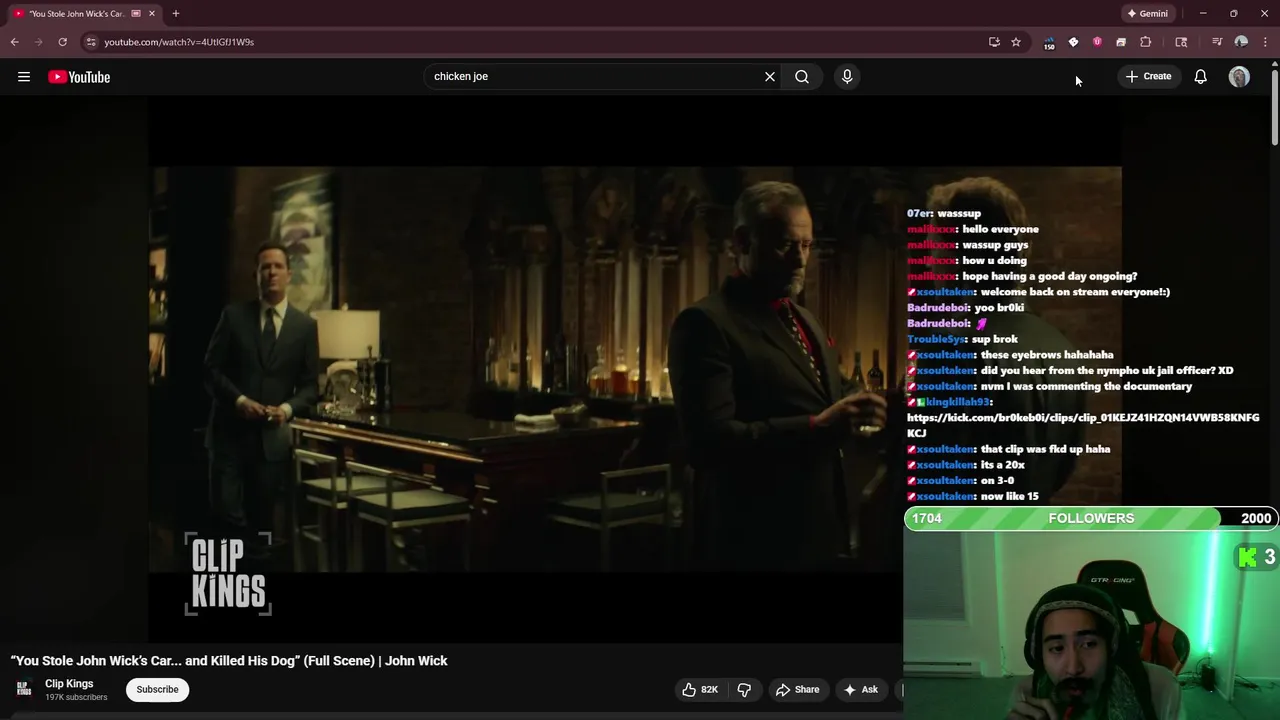This screenshot has height=720, width=1280.
Task: Open the extension showing 150 badge
Action: coord(1049,43)
